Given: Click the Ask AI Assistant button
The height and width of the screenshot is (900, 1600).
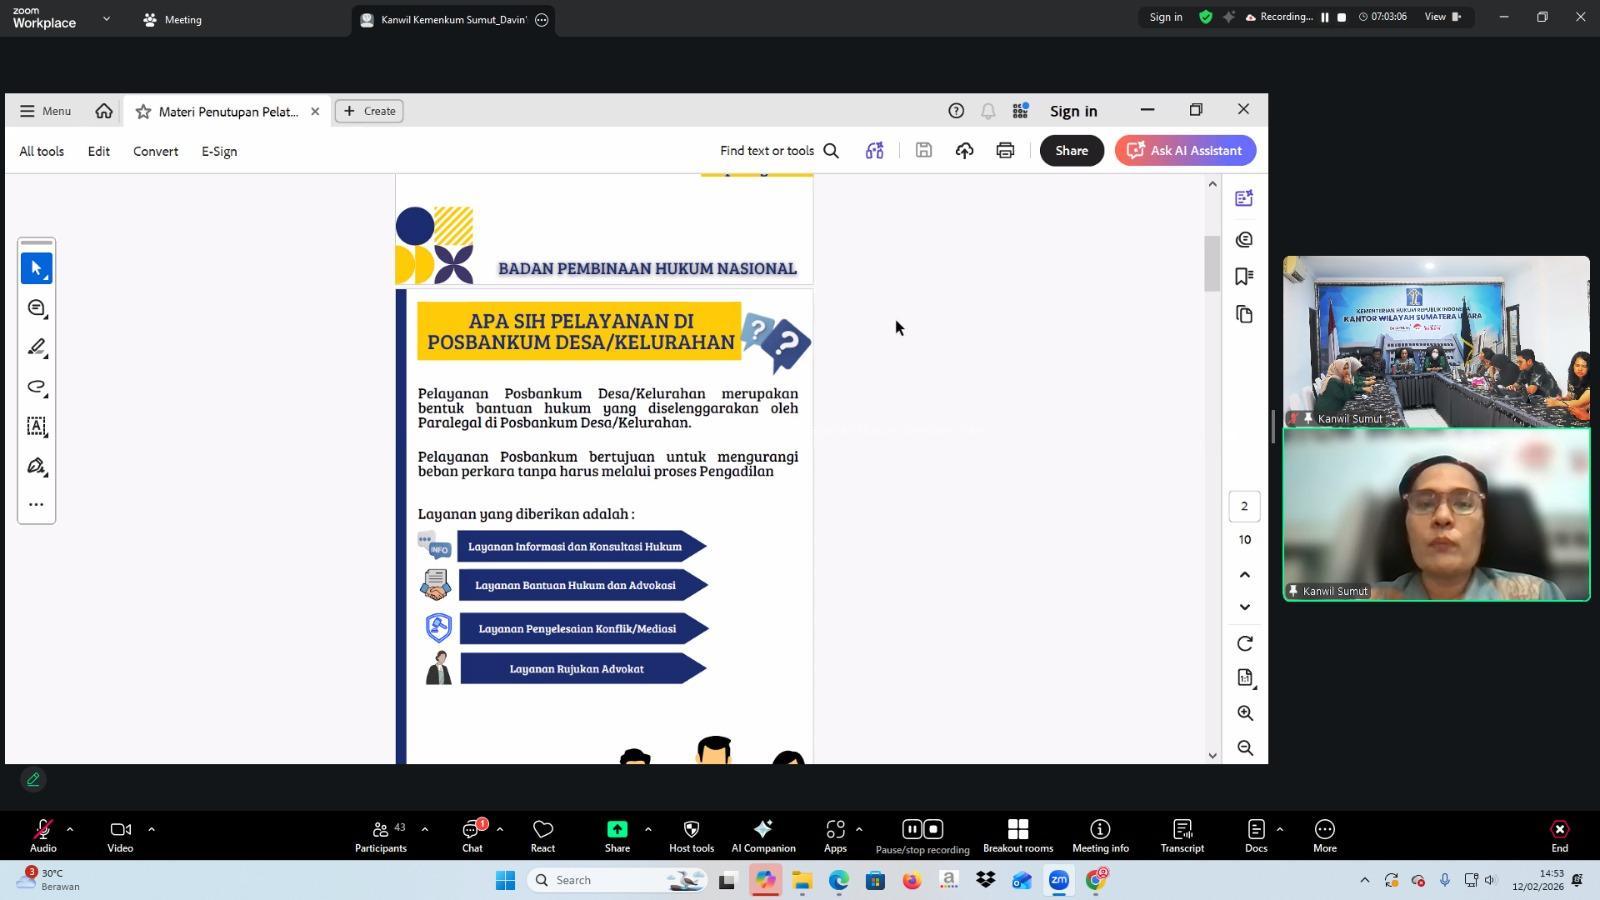Looking at the screenshot, I should 1185,151.
